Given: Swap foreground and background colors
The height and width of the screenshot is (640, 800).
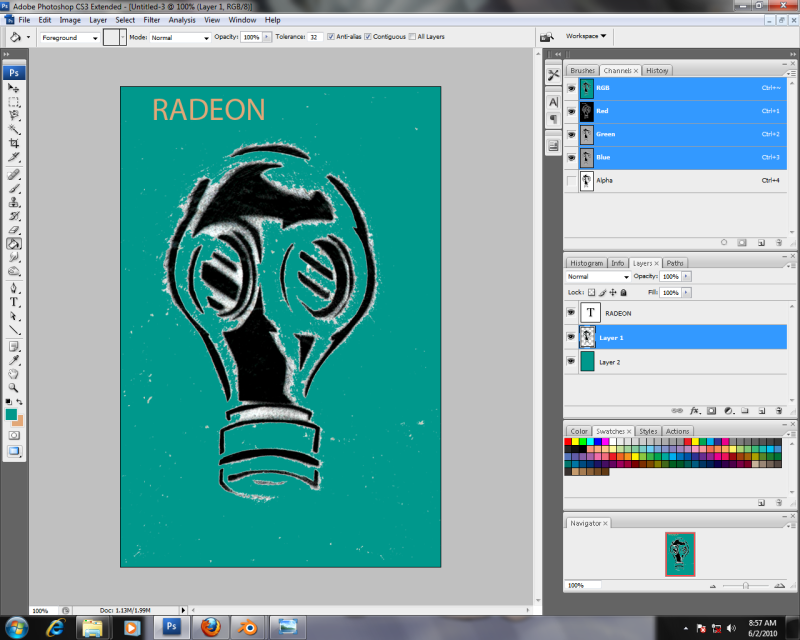Looking at the screenshot, I should point(19,402).
